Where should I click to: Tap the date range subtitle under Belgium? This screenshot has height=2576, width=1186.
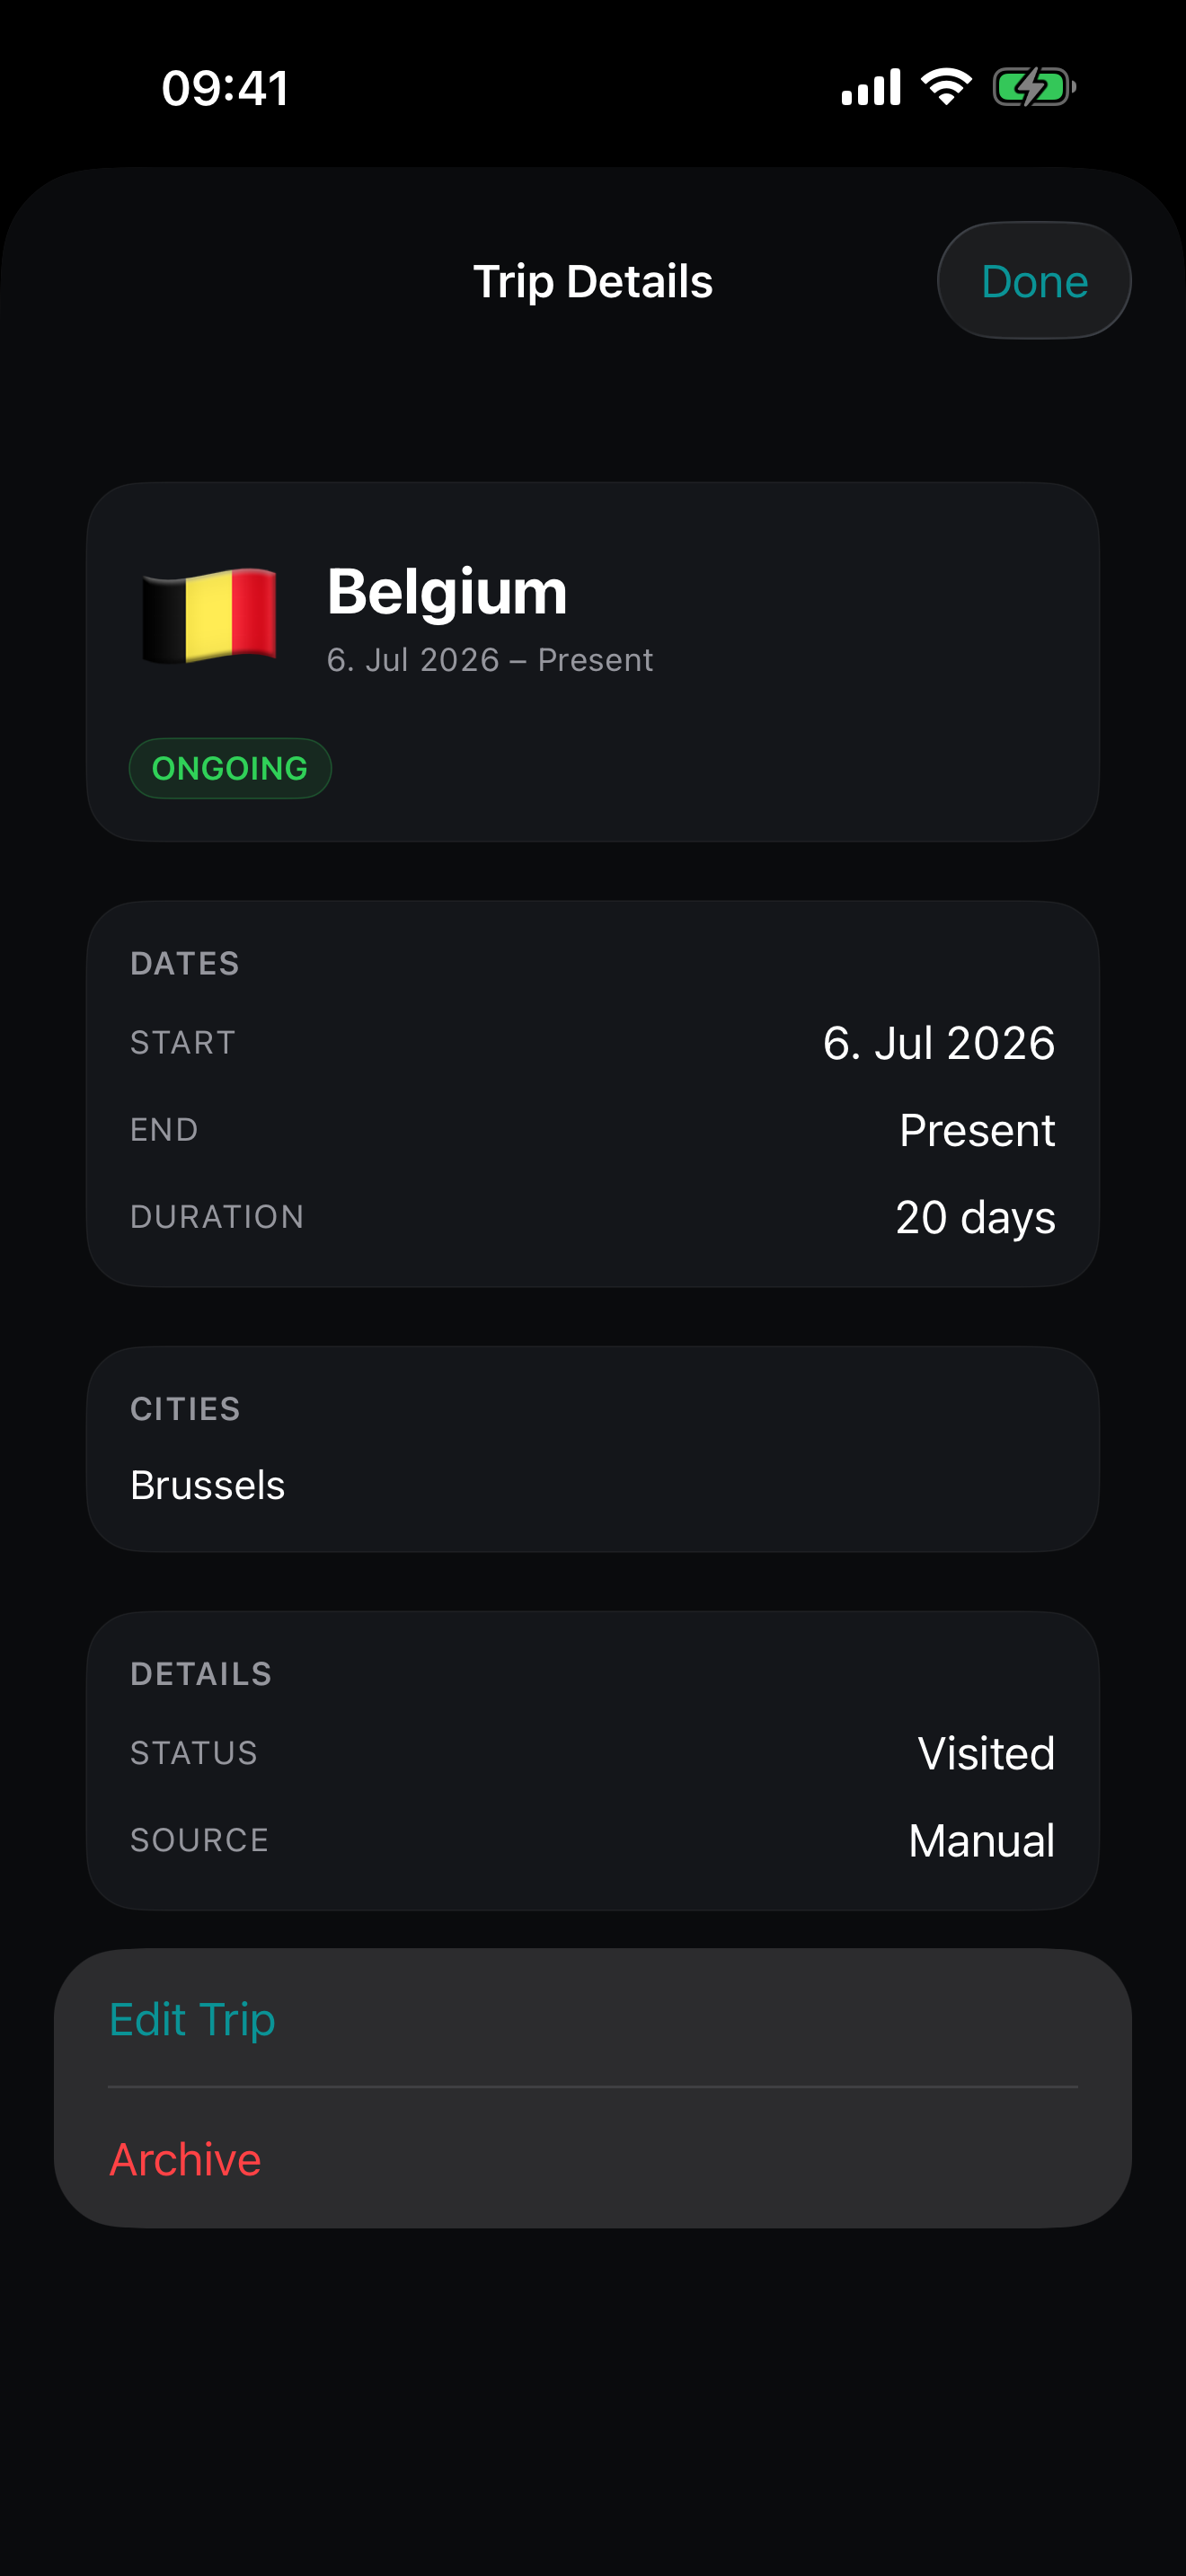(490, 660)
